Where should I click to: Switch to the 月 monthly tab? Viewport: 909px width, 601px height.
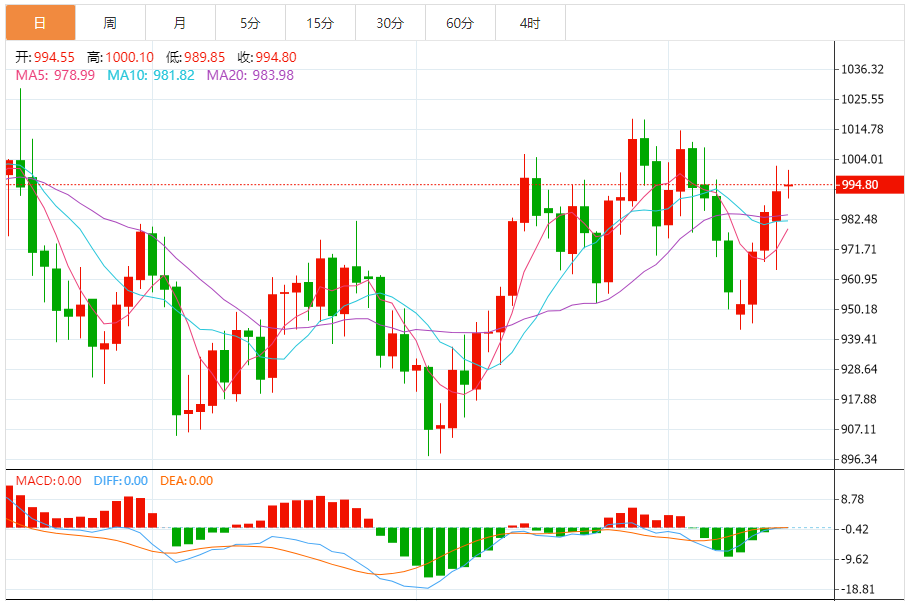tap(180, 23)
